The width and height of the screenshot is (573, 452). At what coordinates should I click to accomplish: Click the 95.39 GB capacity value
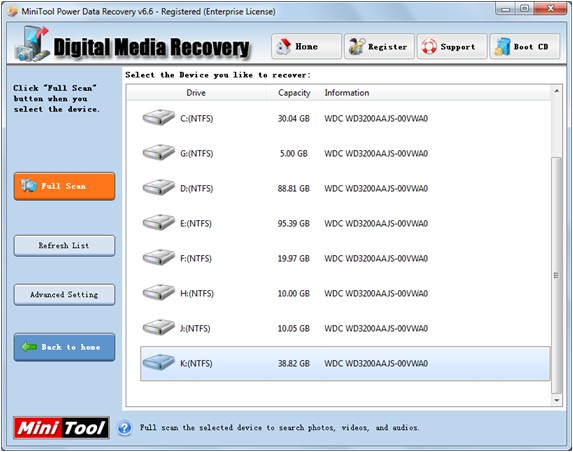coord(294,224)
